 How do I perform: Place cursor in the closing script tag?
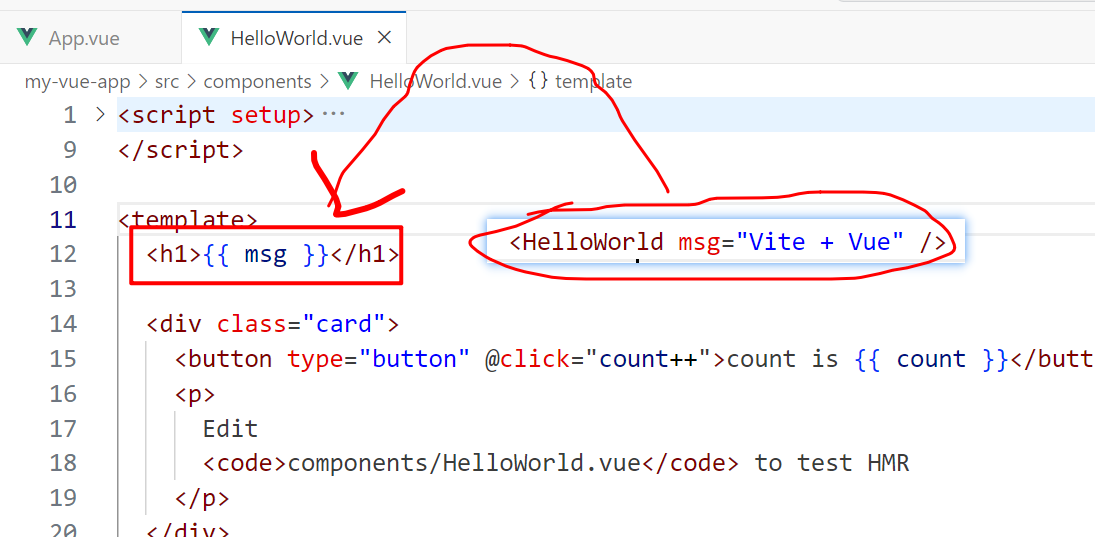click(181, 150)
